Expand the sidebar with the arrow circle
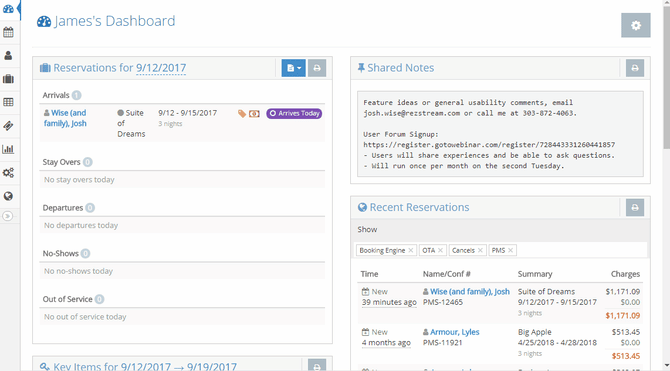670x371 pixels. point(7,216)
